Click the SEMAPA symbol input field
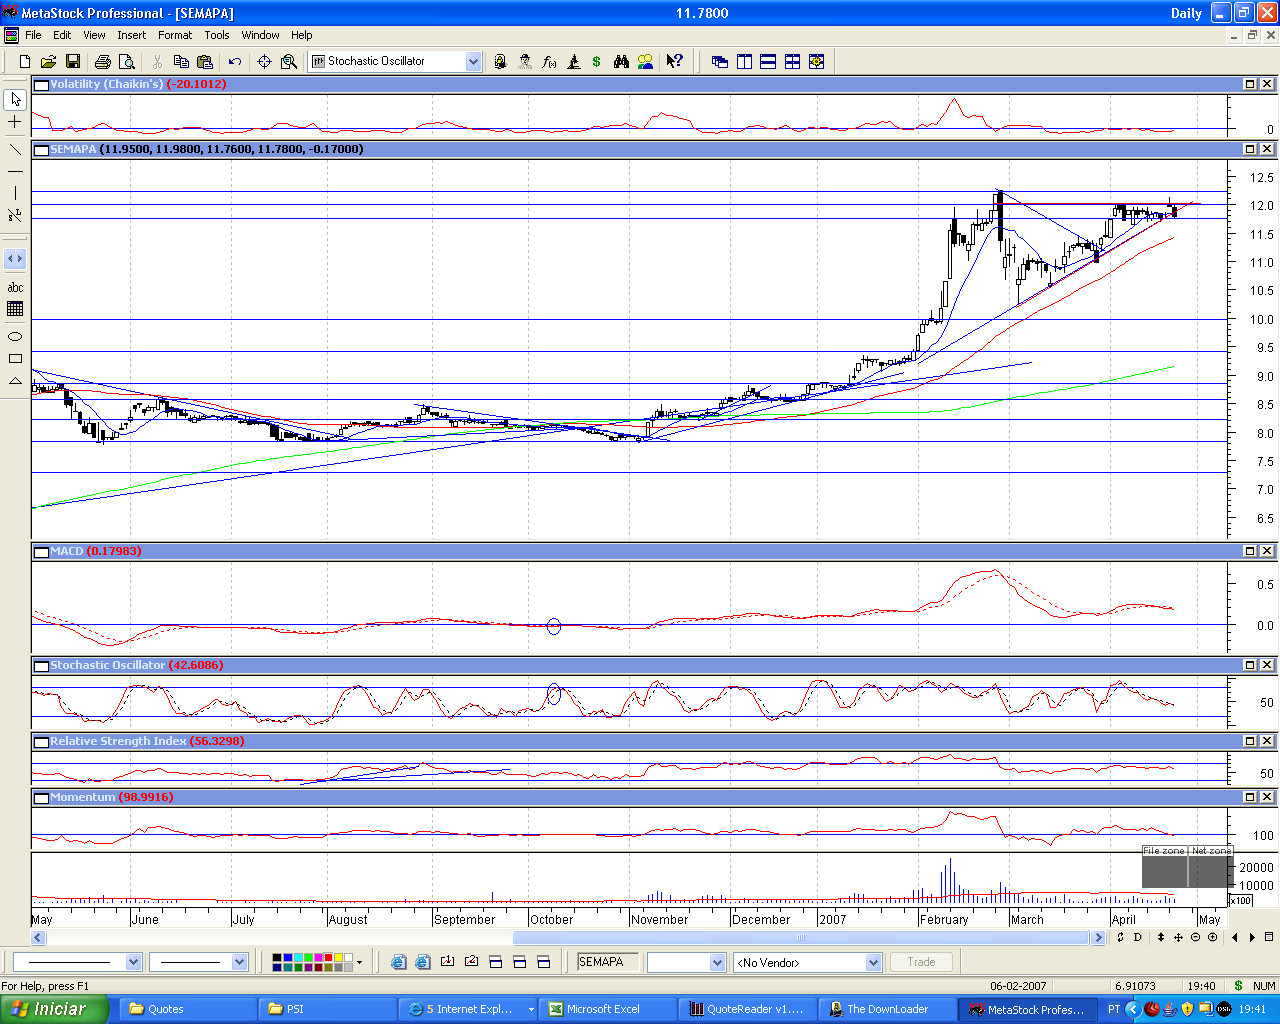This screenshot has height=1024, width=1280. pos(607,962)
